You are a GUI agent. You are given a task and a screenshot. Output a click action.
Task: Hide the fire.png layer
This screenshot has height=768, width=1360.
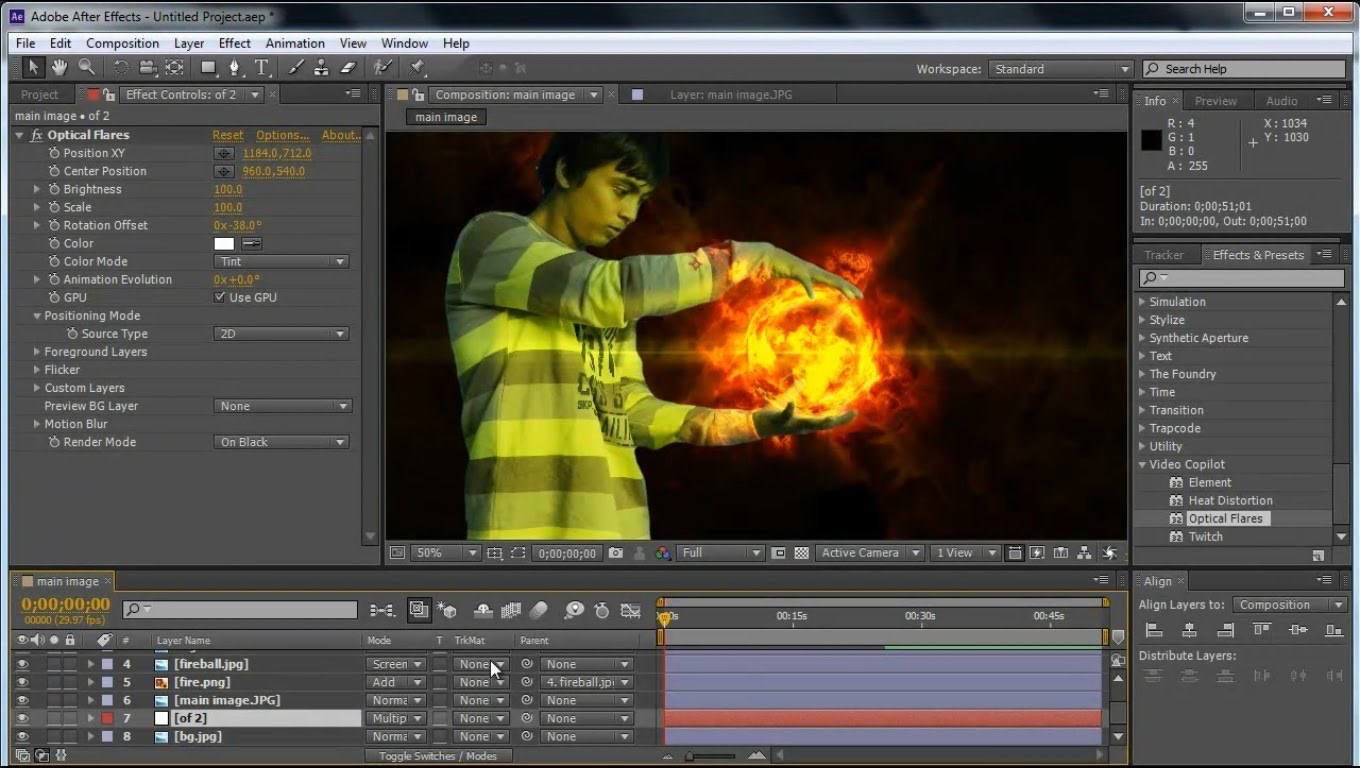click(x=22, y=681)
